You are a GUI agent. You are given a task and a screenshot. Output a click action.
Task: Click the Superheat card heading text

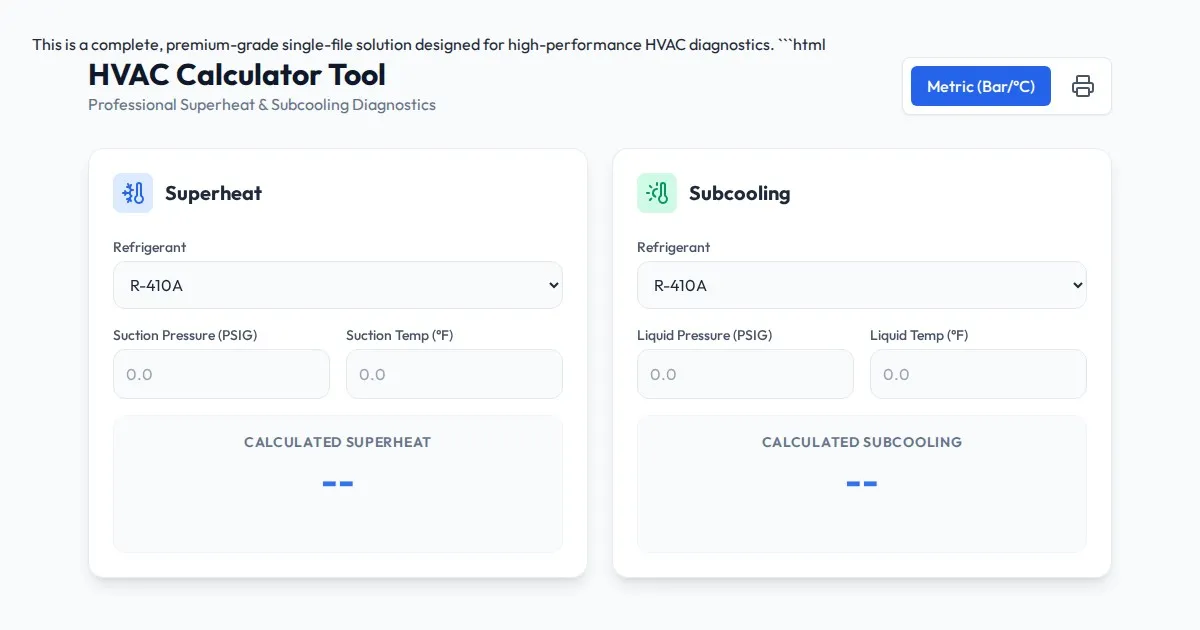point(213,193)
